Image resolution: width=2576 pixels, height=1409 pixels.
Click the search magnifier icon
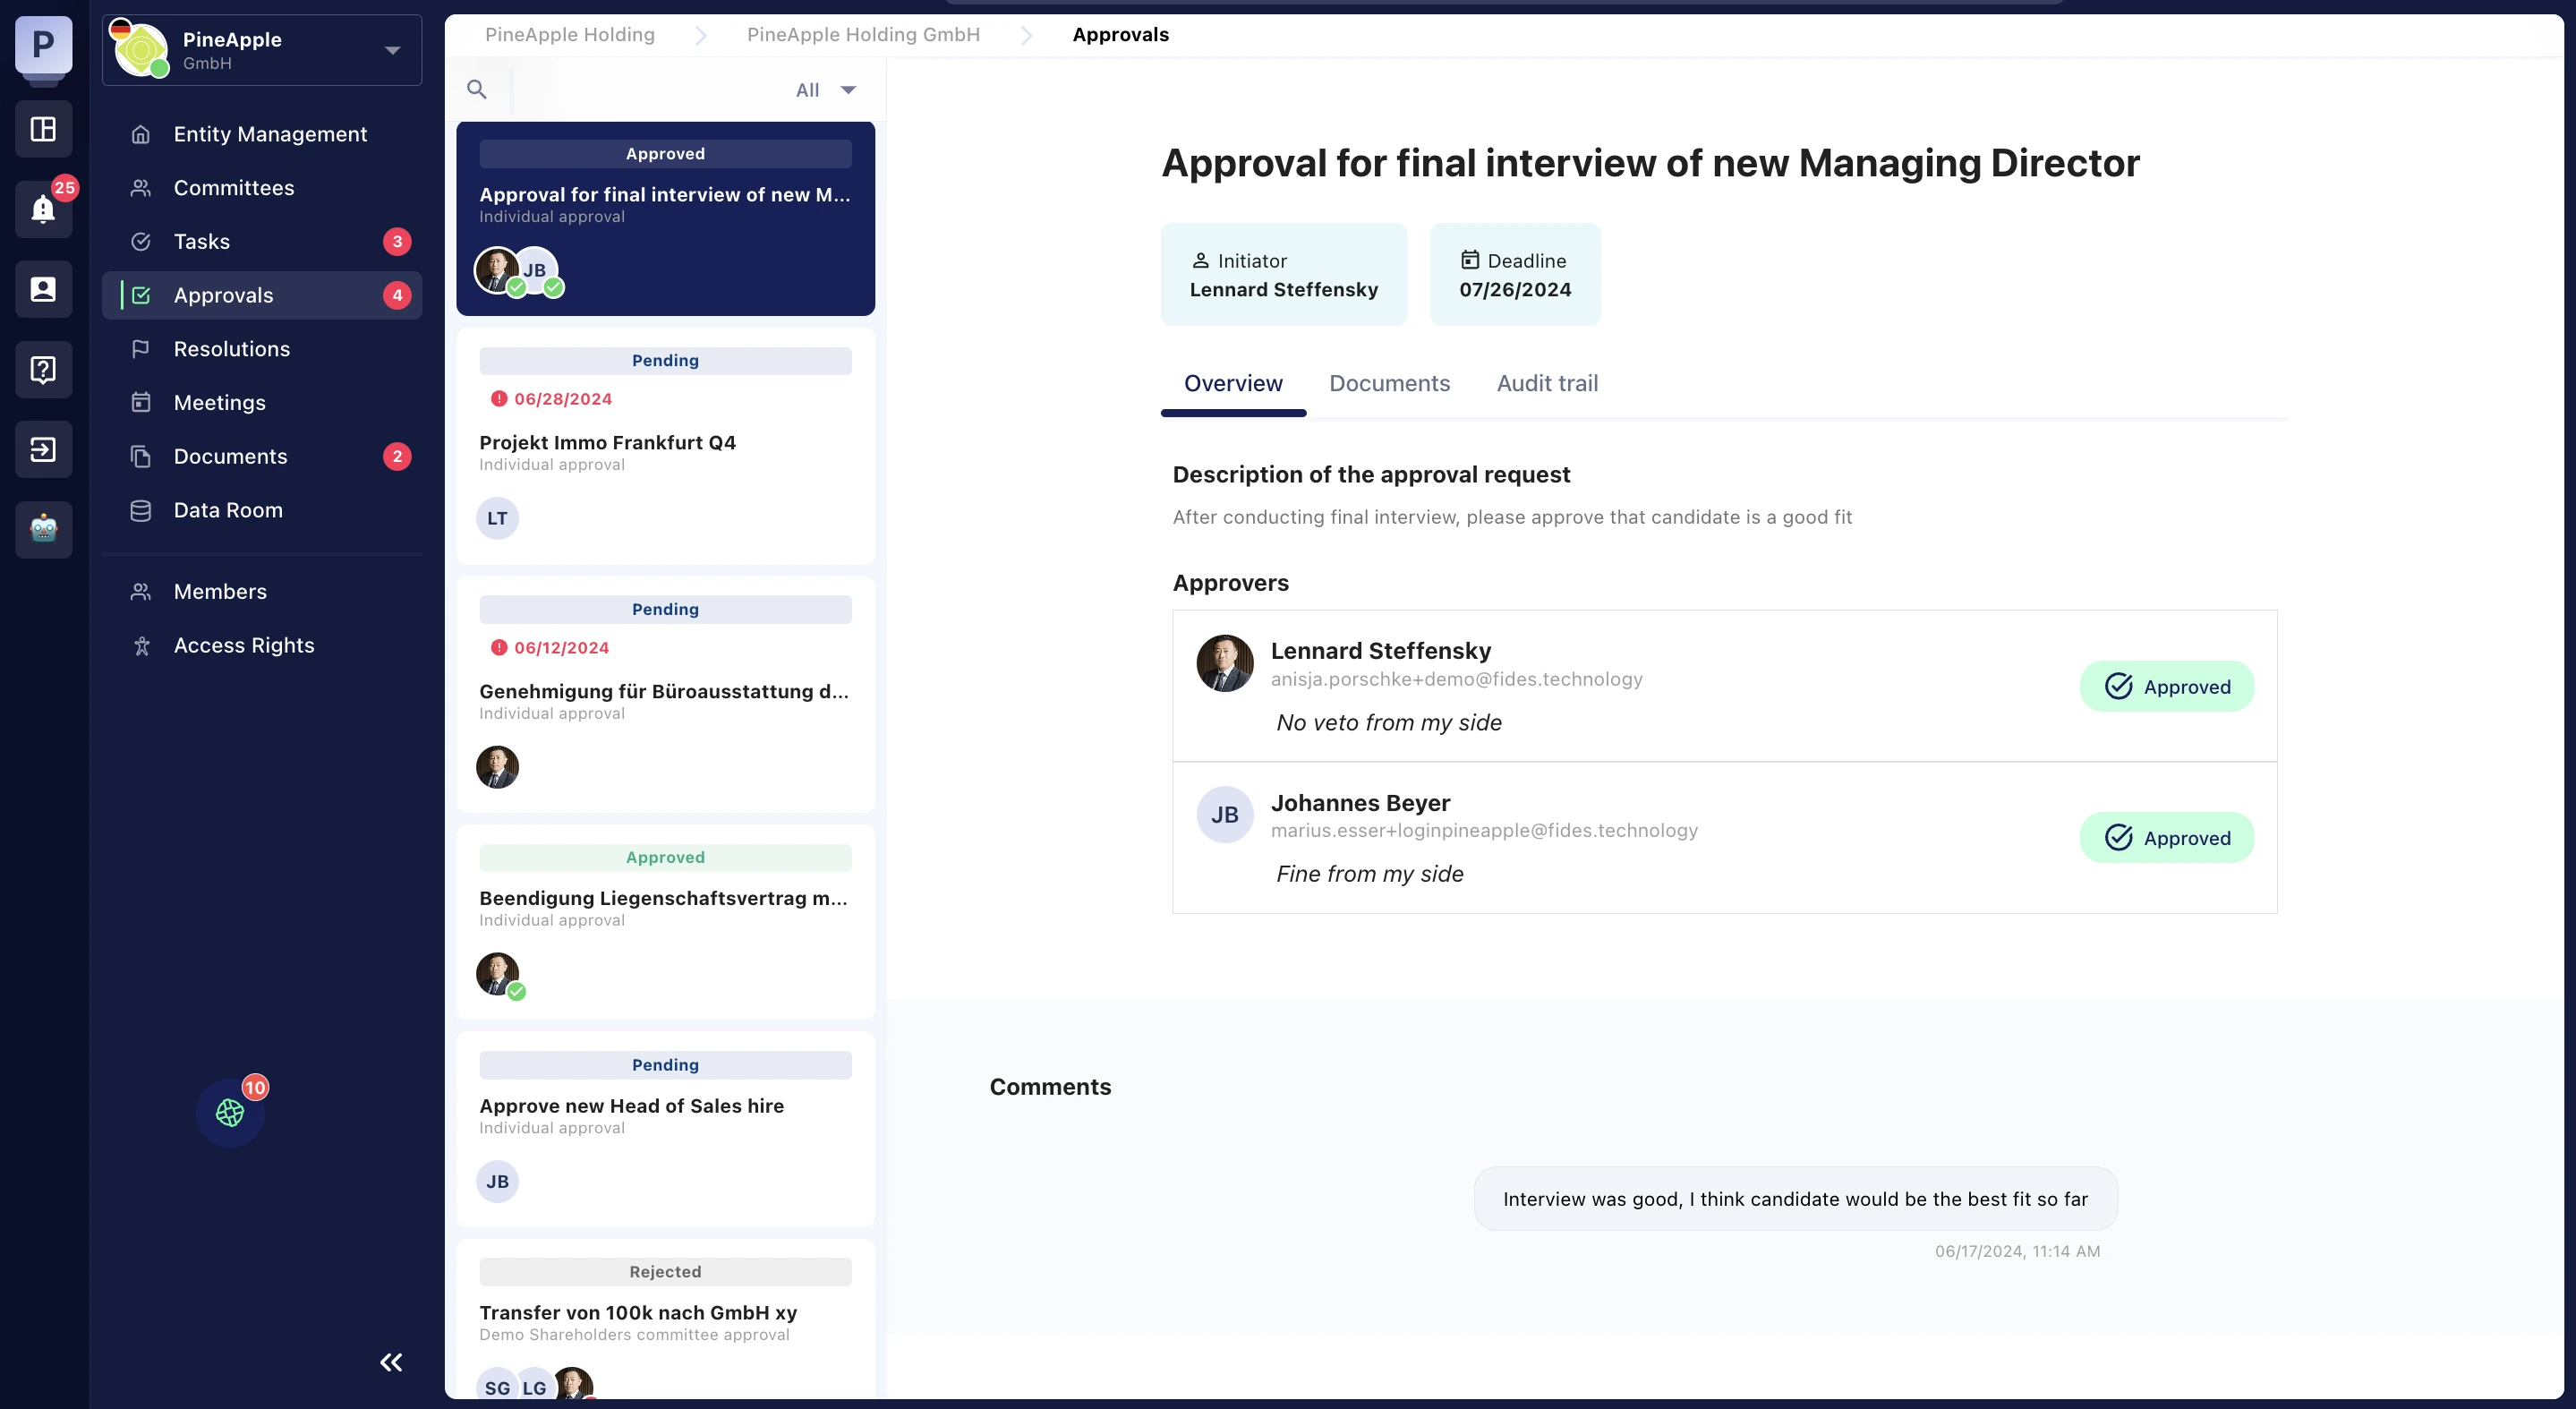(477, 90)
